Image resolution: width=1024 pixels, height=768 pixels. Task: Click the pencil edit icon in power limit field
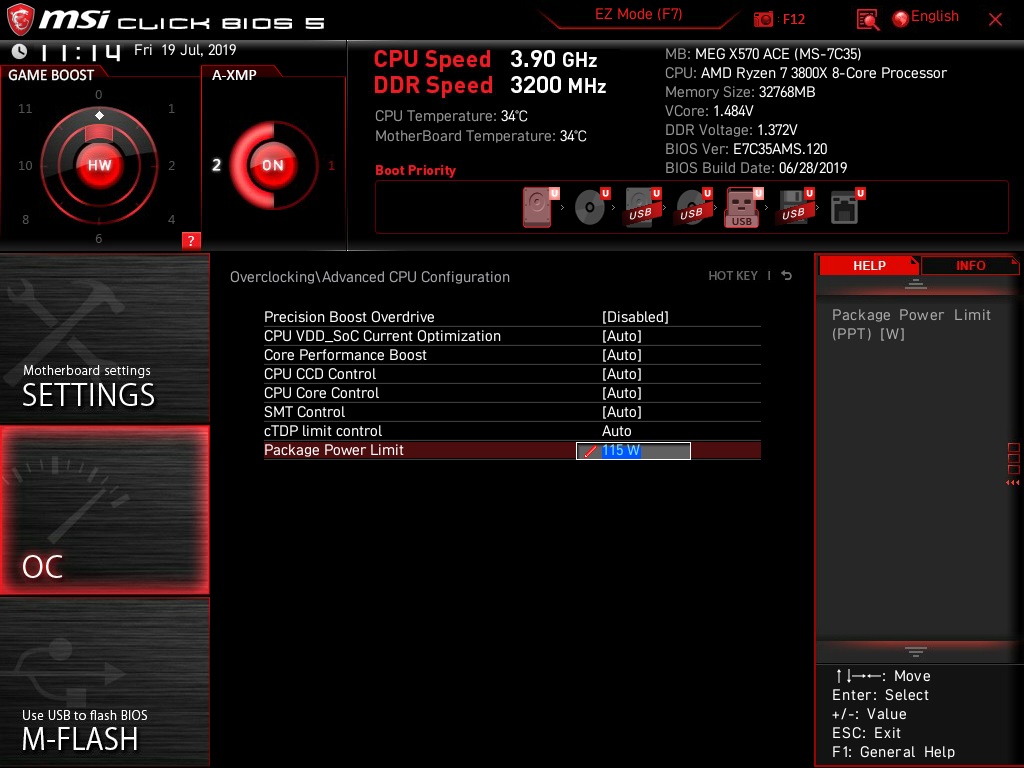point(590,451)
